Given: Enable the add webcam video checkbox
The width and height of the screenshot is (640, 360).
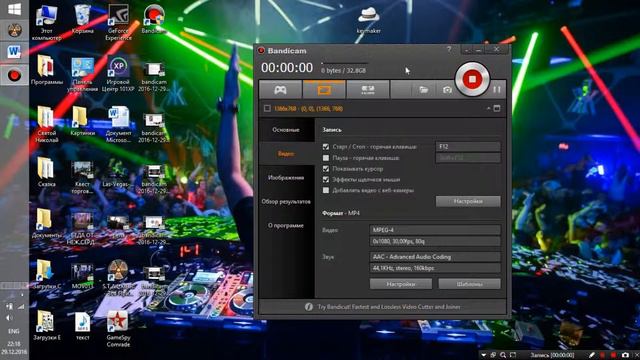Looking at the screenshot, I should [x=326, y=190].
